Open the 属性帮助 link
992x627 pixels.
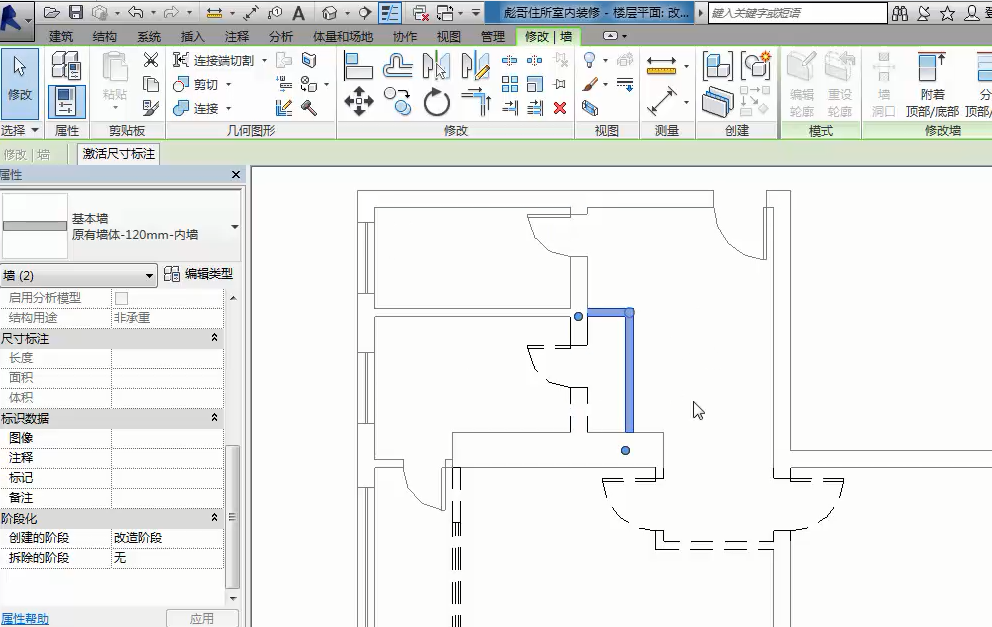click(x=25, y=619)
